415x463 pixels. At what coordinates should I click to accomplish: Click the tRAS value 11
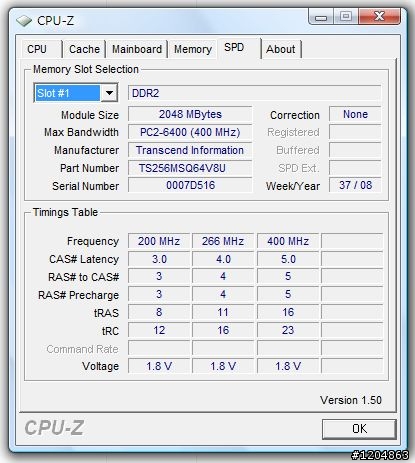[x=223, y=312]
